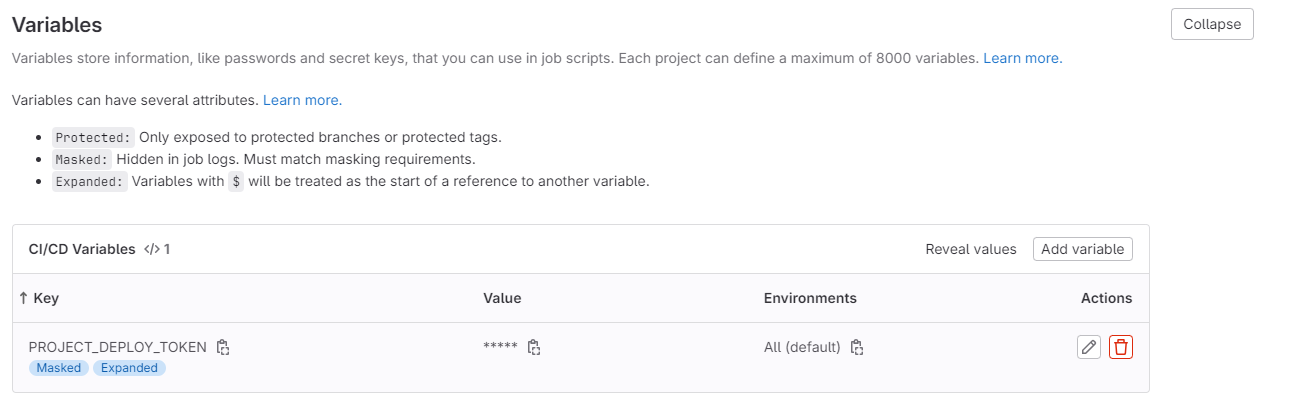This screenshot has width=1302, height=402.
Task: Copy the All (default) environment
Action: [x=857, y=348]
